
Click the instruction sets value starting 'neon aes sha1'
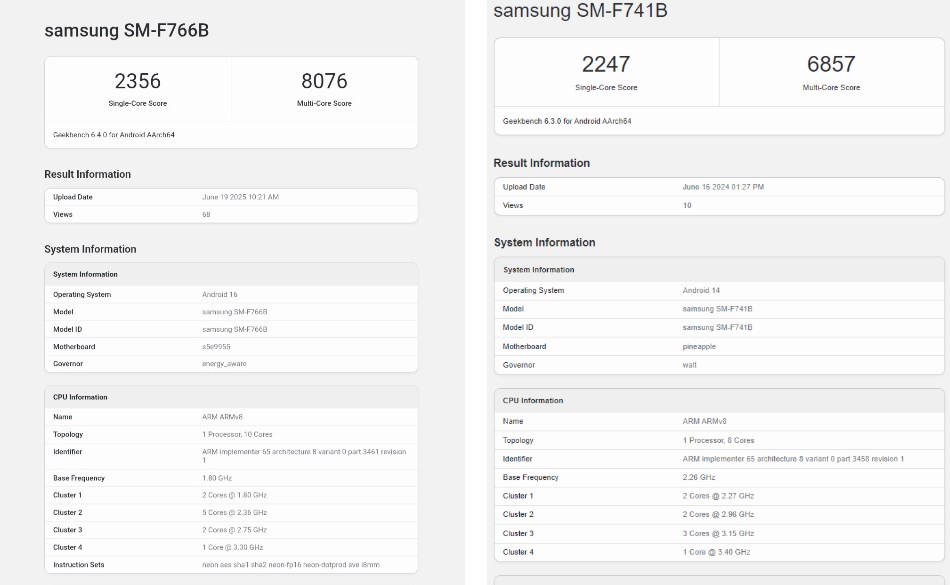tap(291, 565)
